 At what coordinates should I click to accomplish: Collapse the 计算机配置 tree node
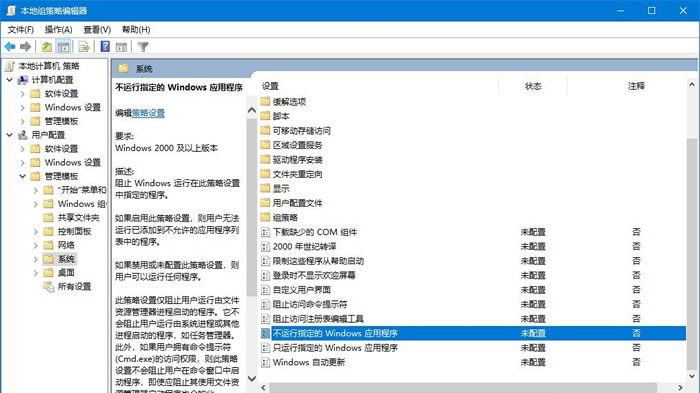point(9,80)
